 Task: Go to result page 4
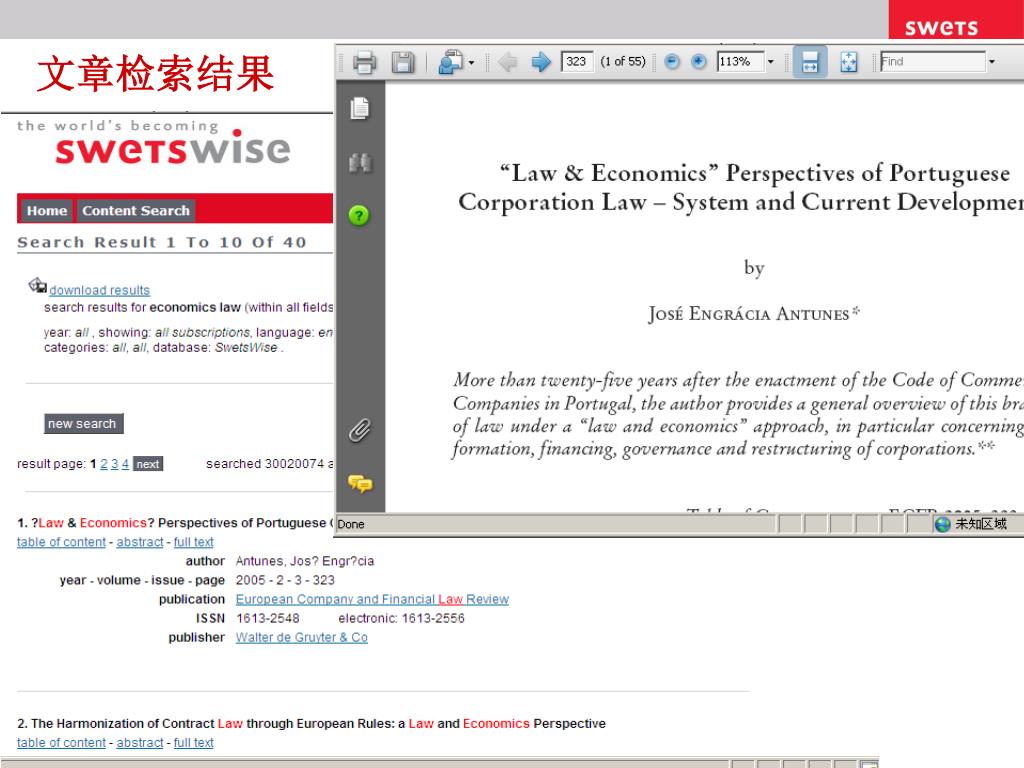[125, 464]
